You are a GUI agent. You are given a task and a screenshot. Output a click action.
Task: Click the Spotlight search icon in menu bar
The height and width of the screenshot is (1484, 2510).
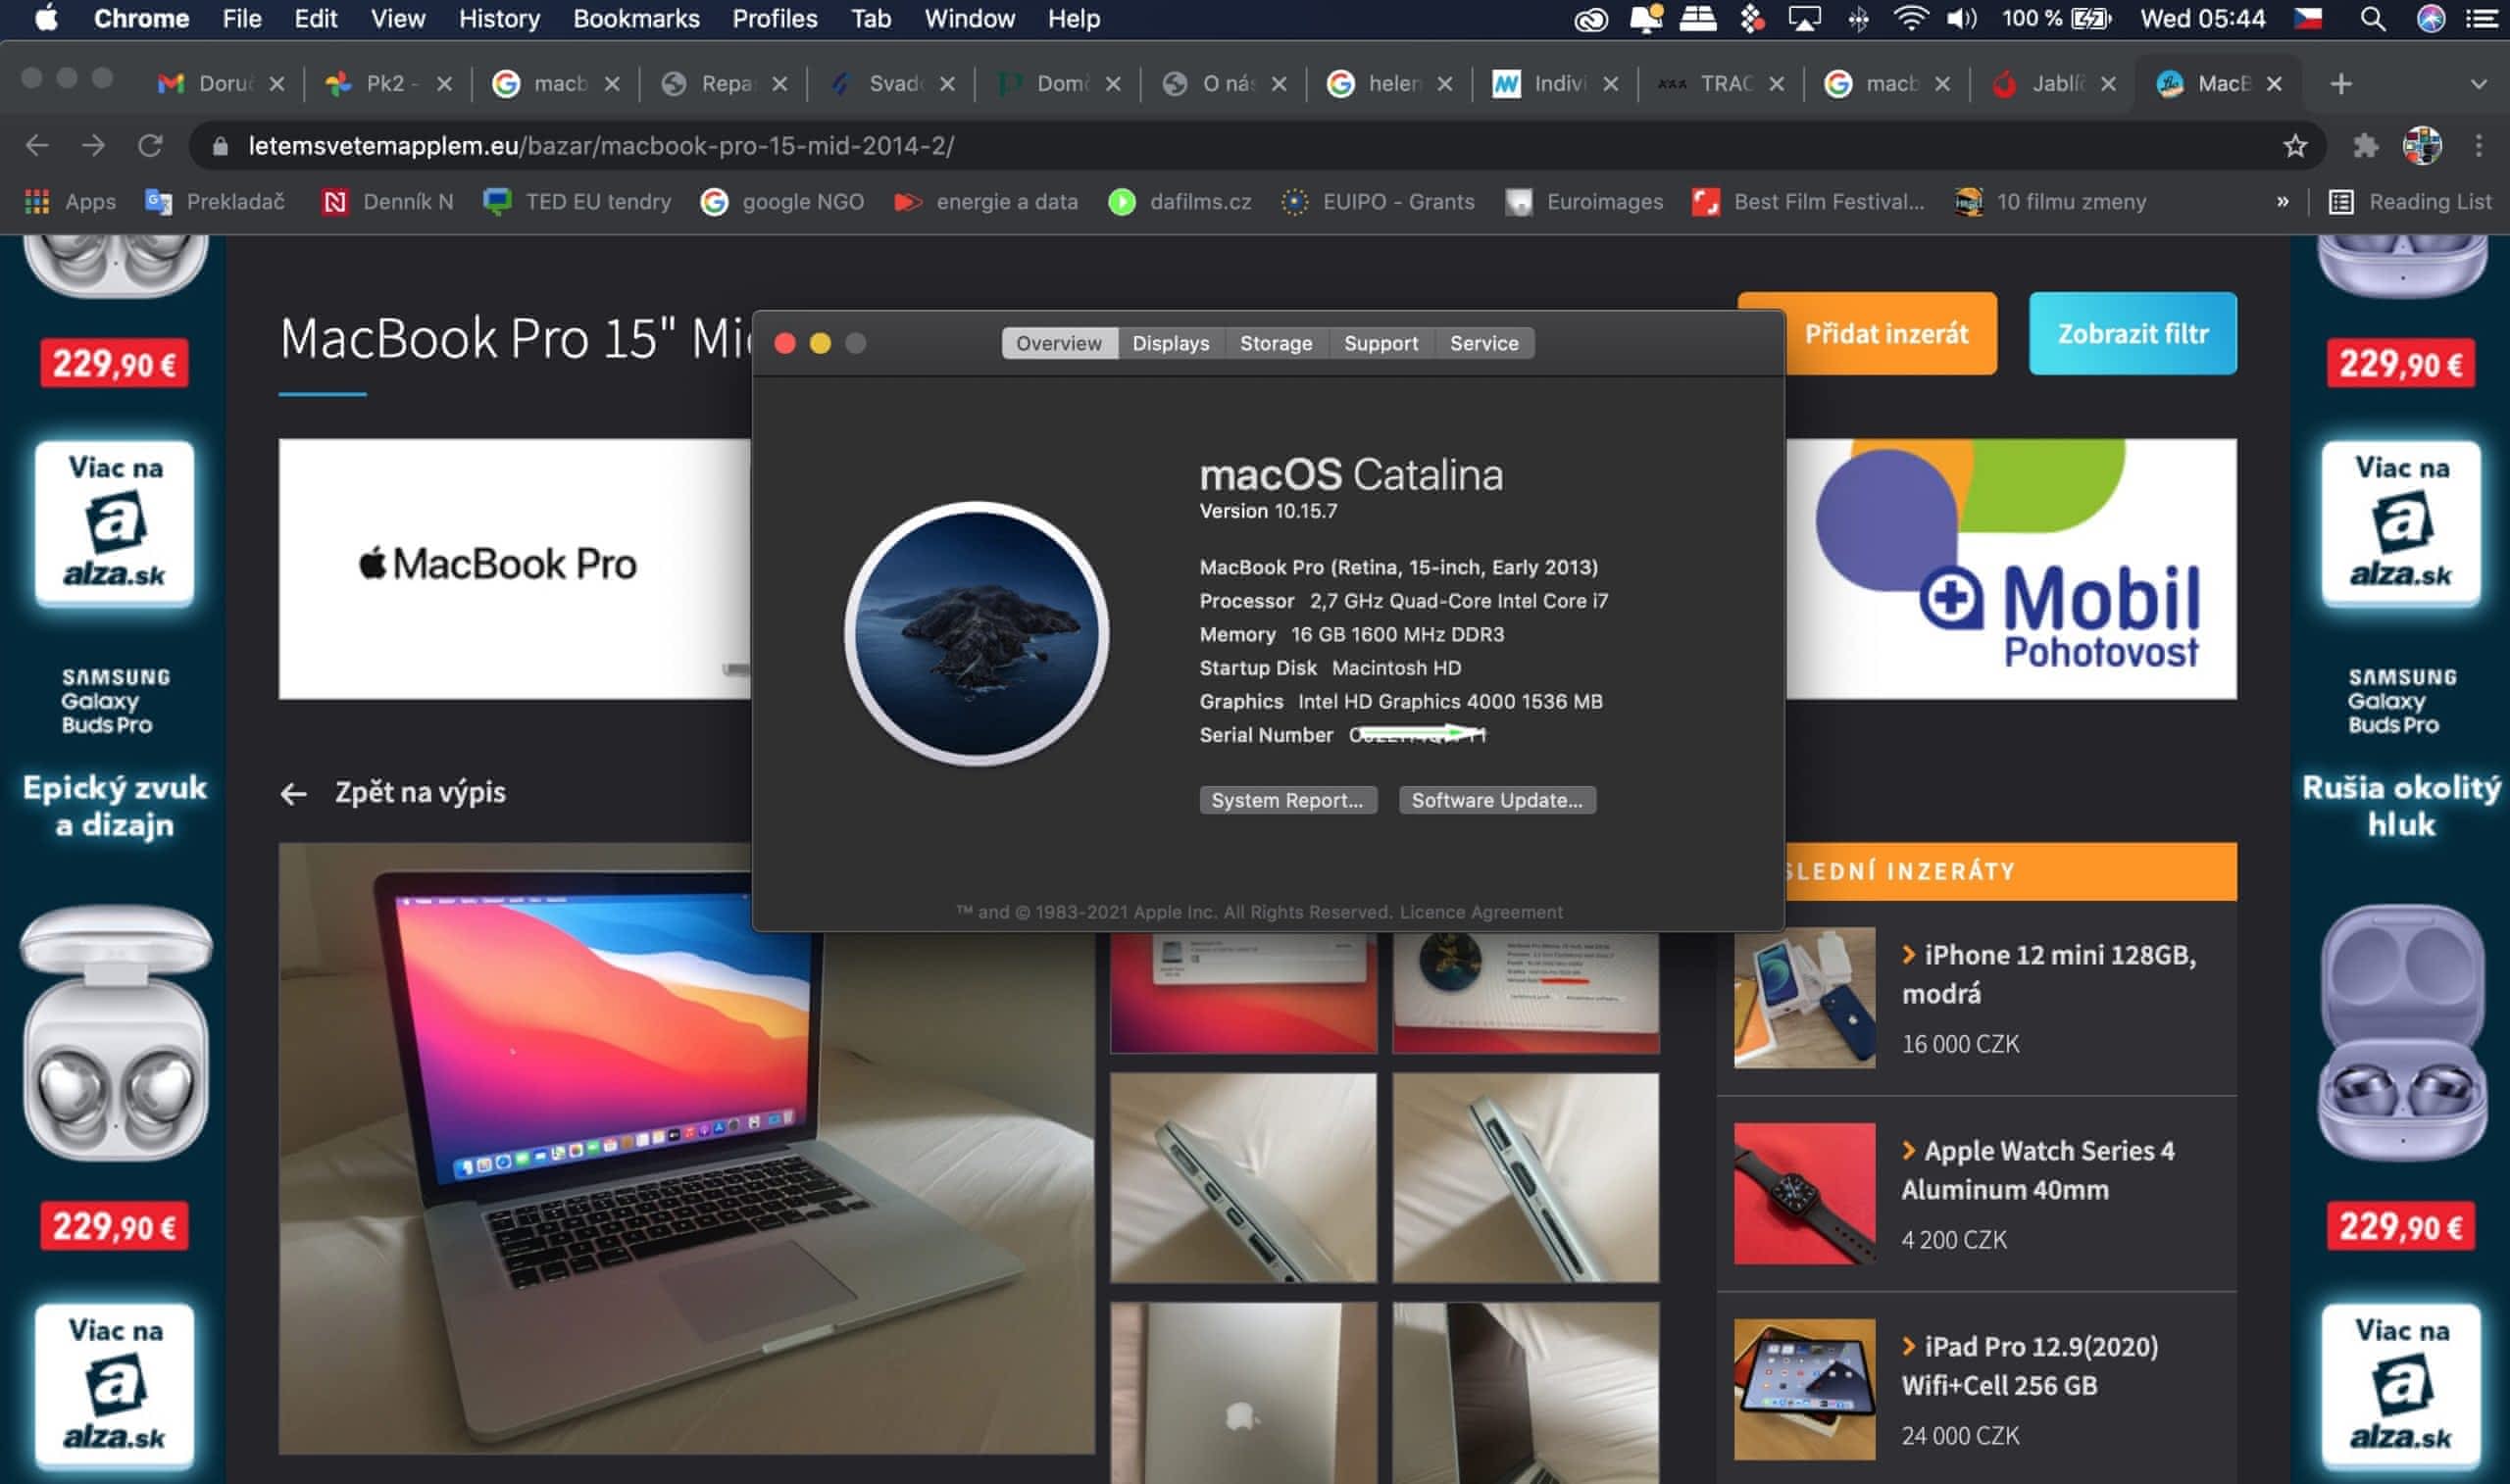coord(2372,19)
